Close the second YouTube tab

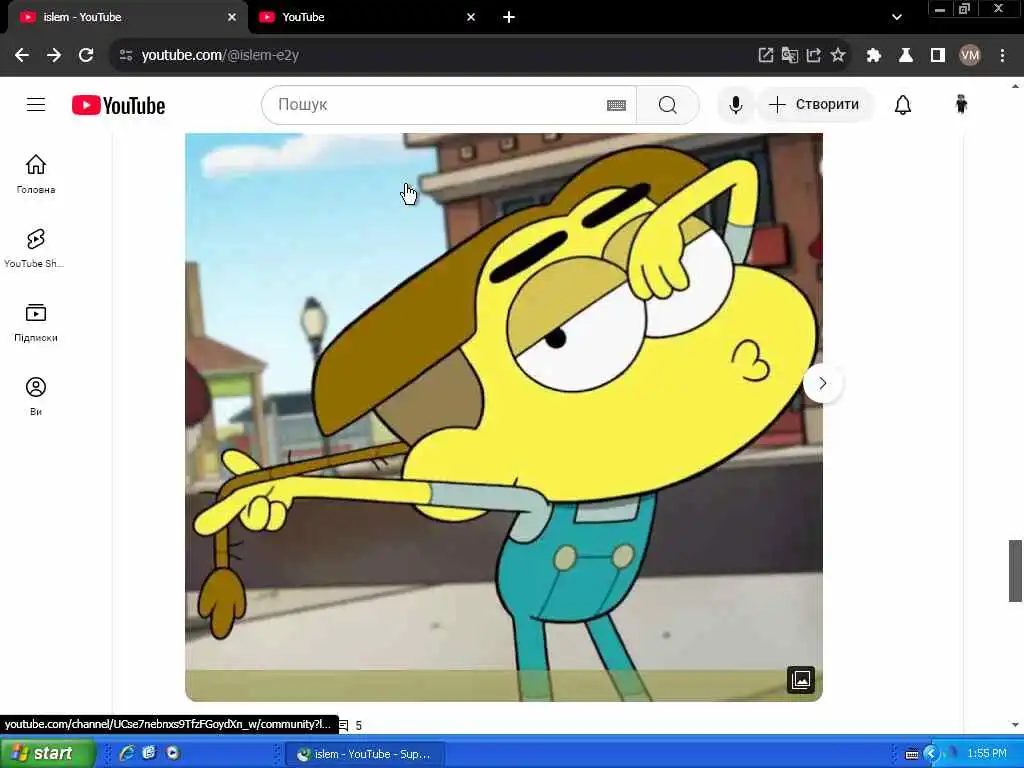(x=471, y=17)
